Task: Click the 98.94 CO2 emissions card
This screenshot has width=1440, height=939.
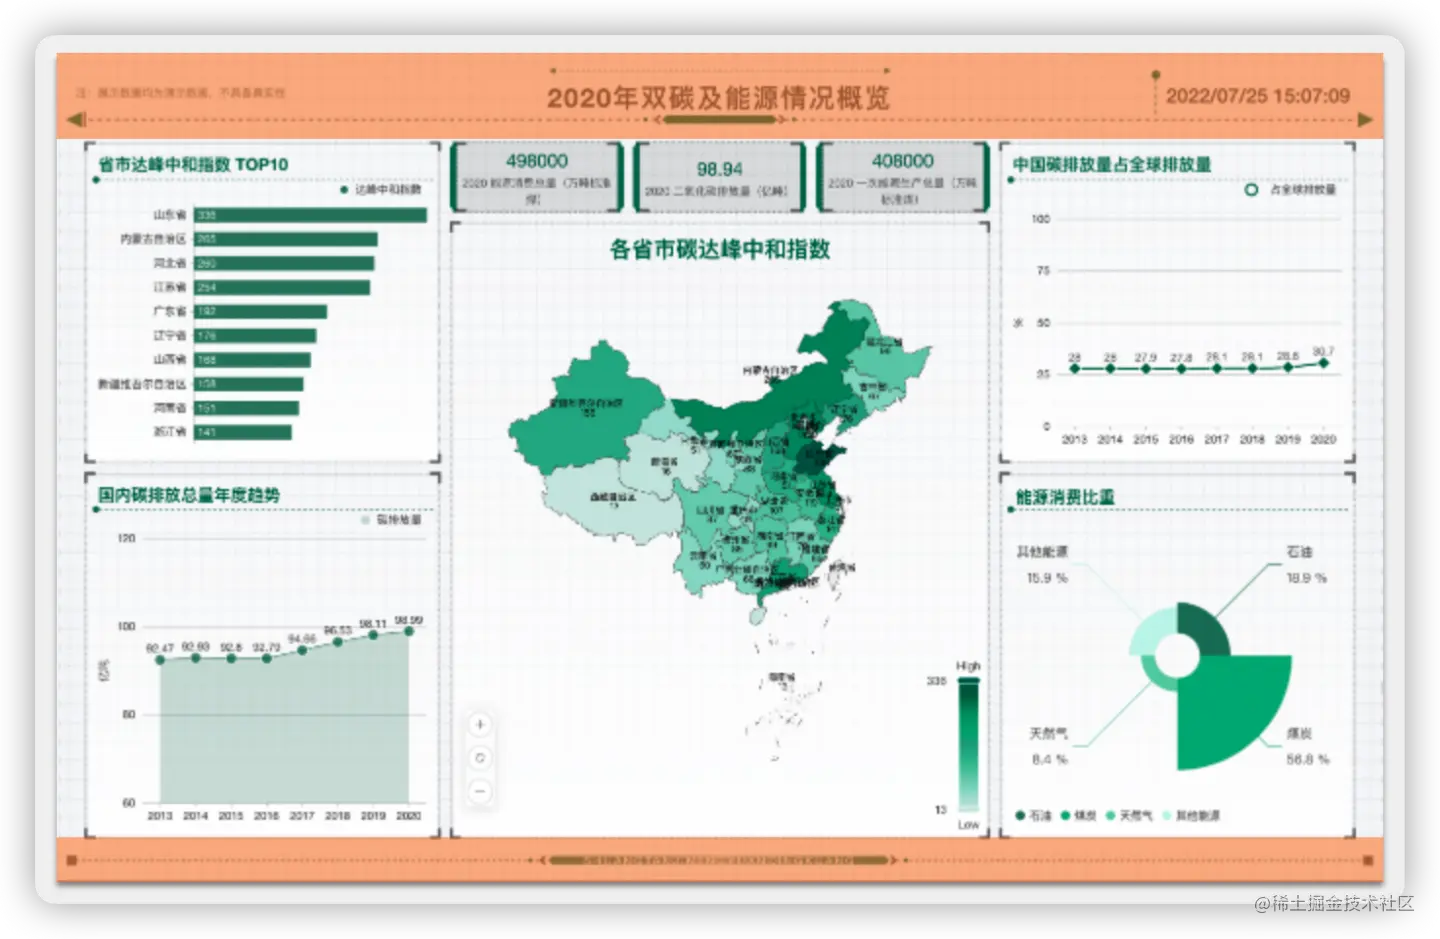Action: [x=719, y=176]
